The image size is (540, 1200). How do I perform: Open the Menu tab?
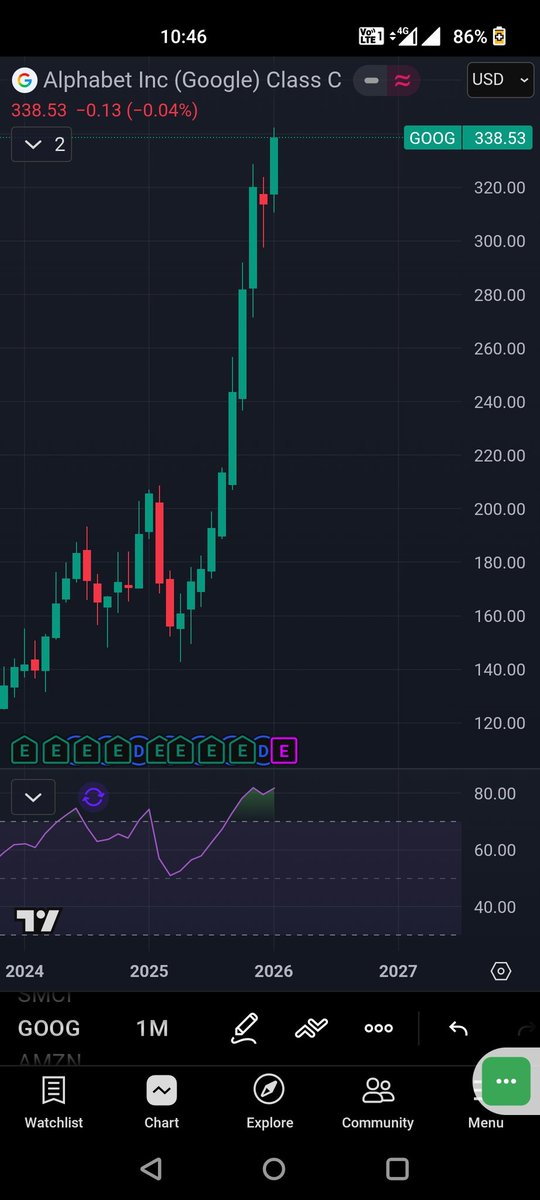coord(486,1122)
